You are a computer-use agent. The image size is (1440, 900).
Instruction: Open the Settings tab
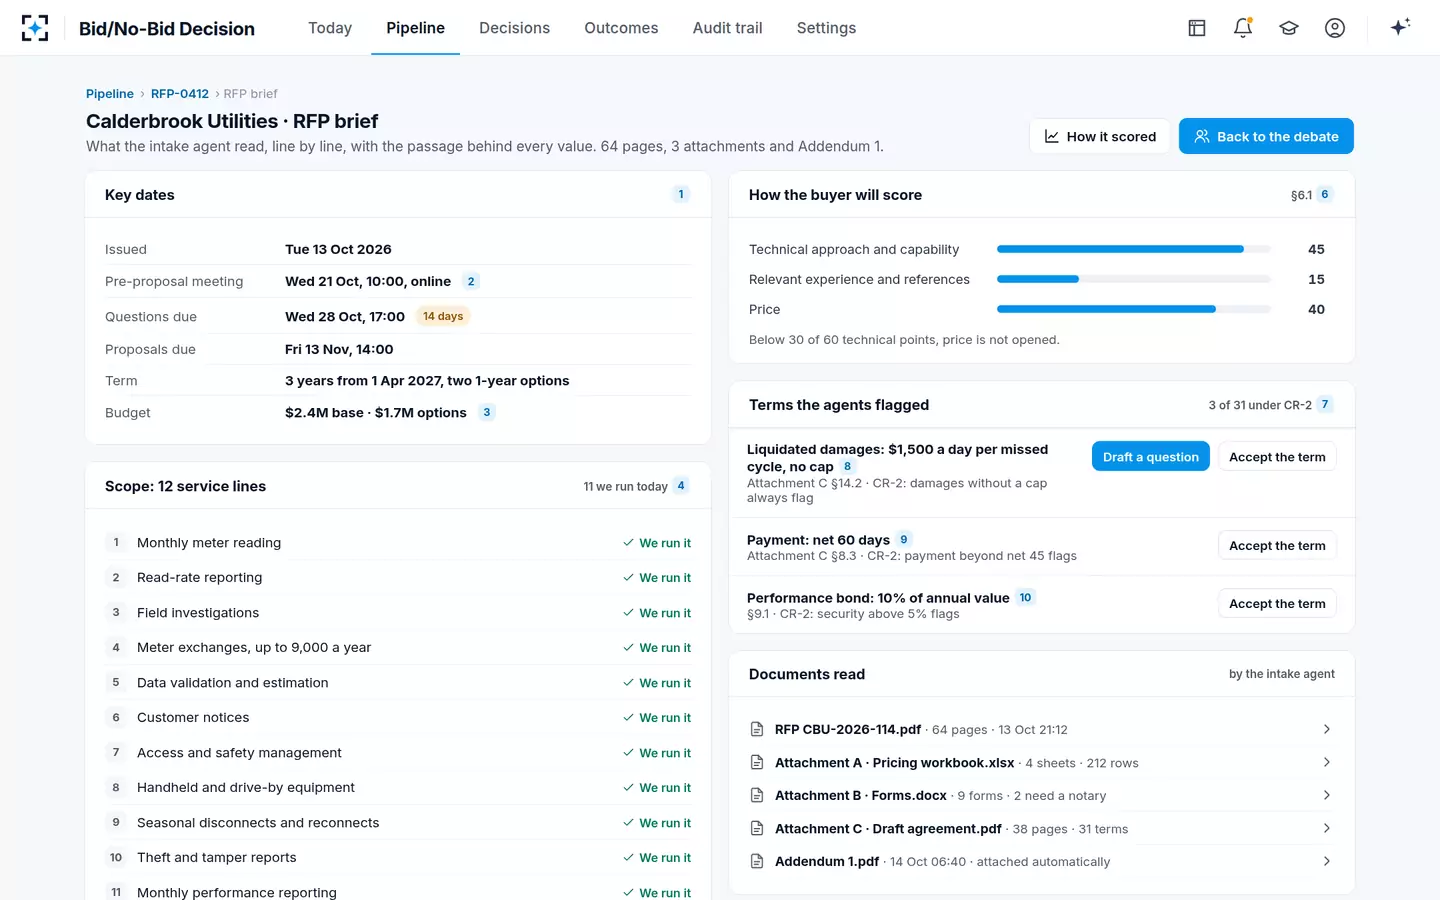coord(826,28)
